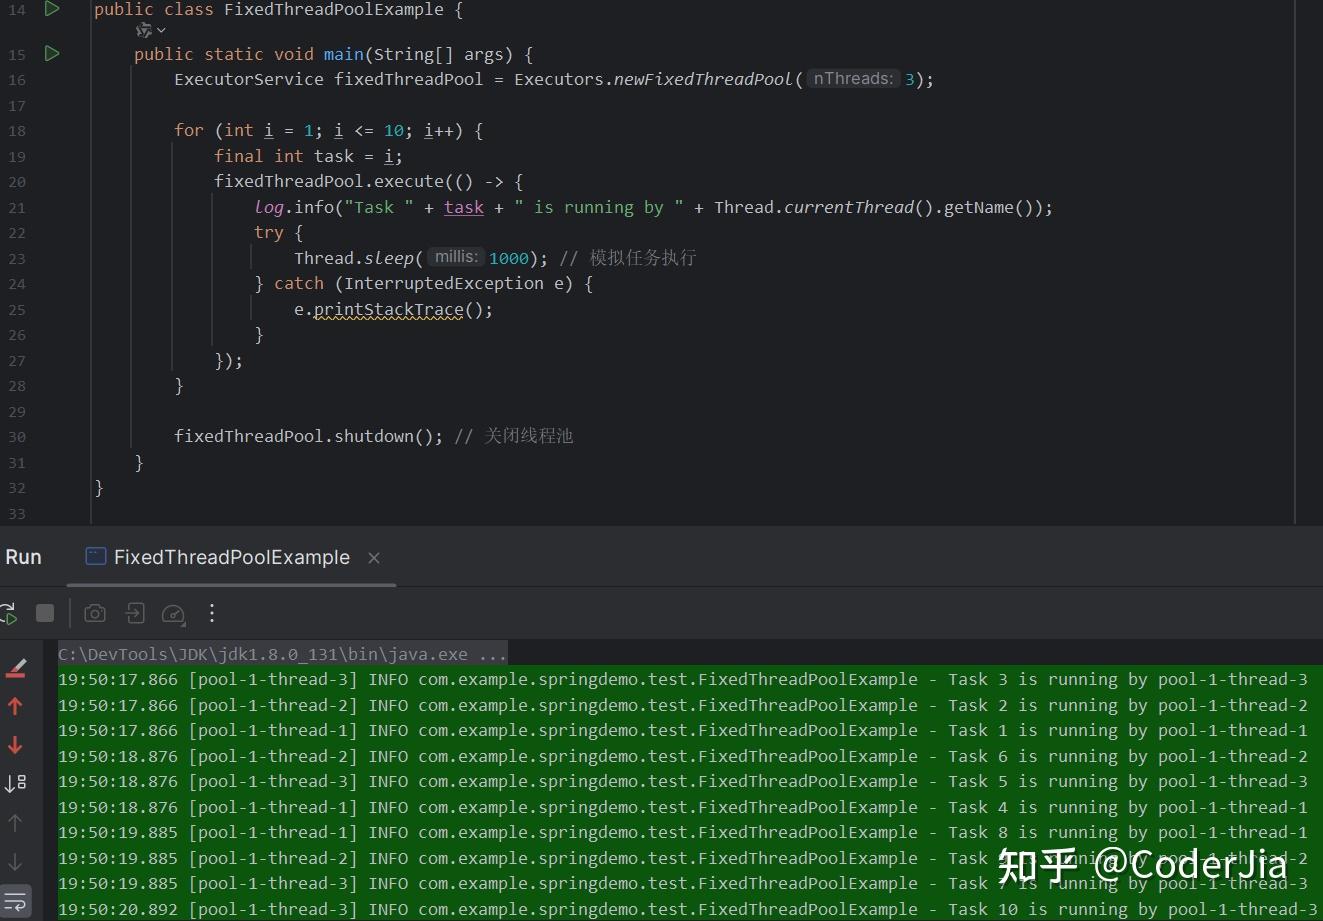Select the FixedThreadPoolExample console tab
This screenshot has width=1323, height=921.
coord(230,557)
